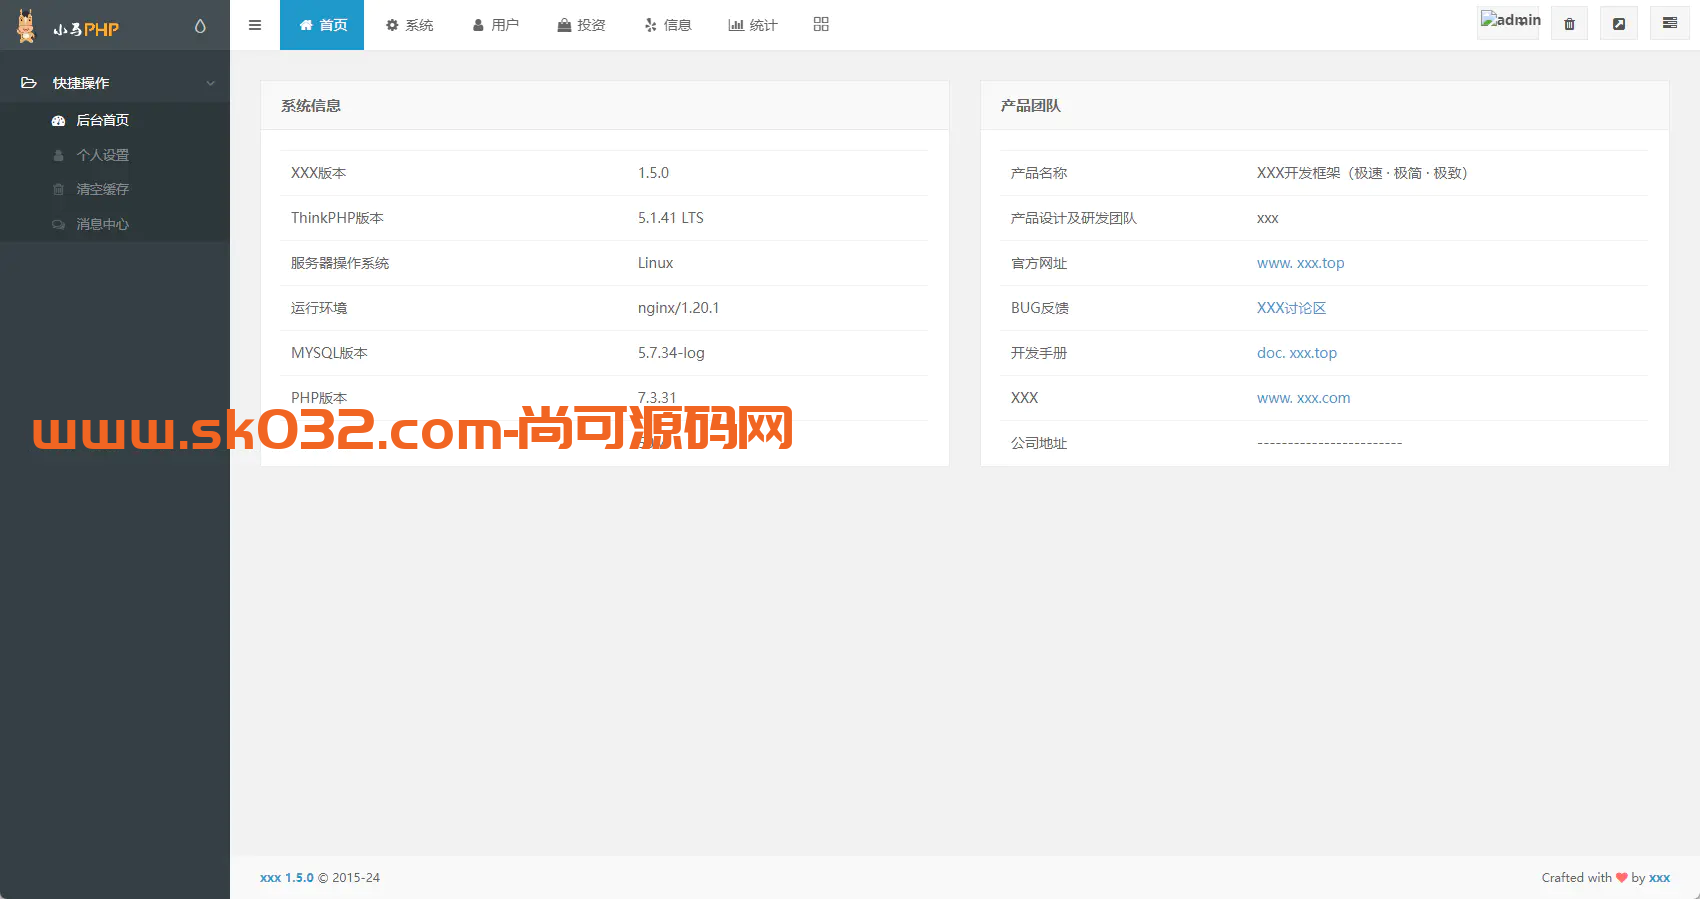Screen dimensions: 1700x899
Task: Open 消息中心 in sidebar
Action: point(102,224)
